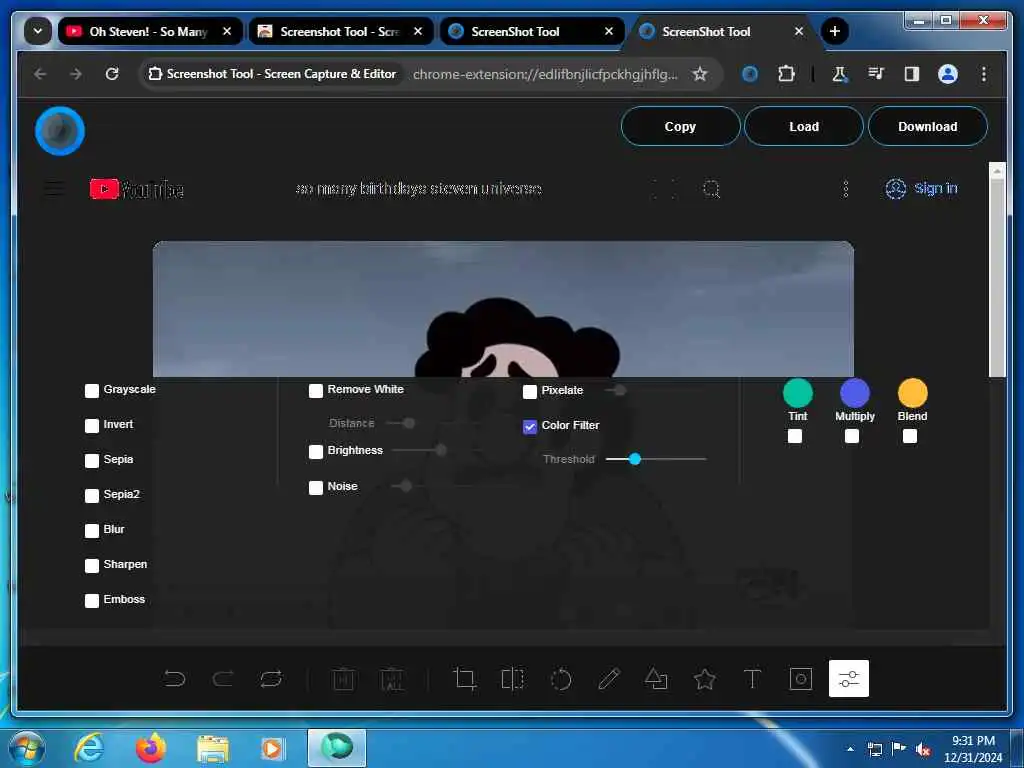Enable the Noise checkbox
This screenshot has width=1024, height=768.
tap(315, 488)
